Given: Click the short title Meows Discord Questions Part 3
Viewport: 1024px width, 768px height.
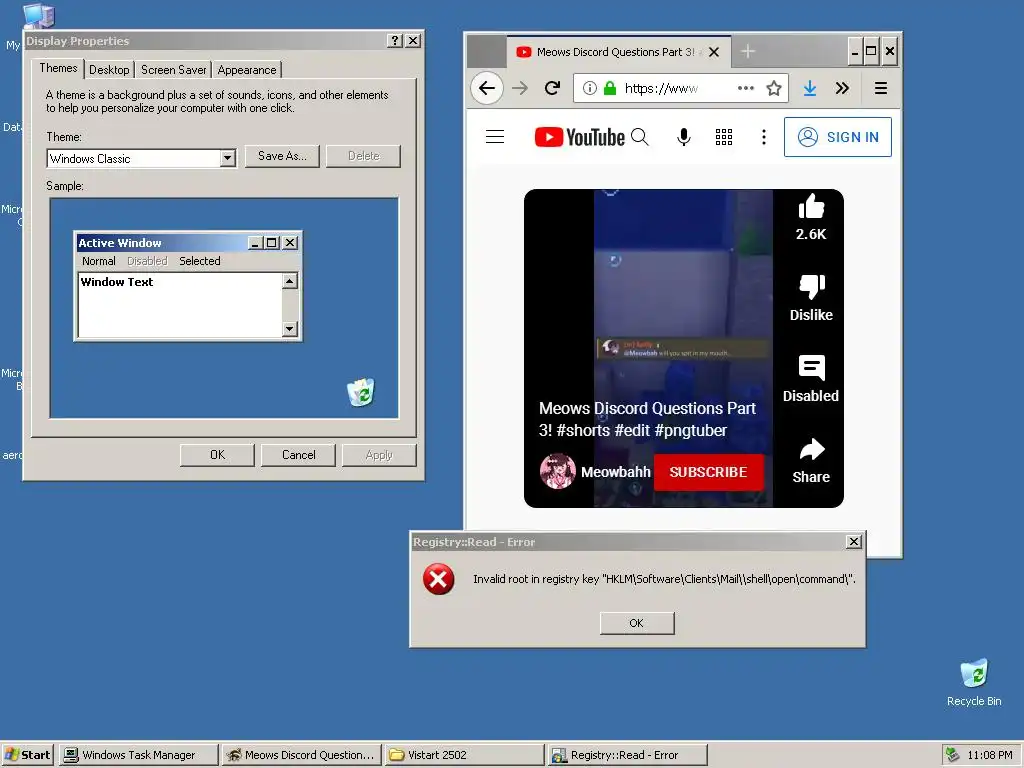Looking at the screenshot, I should click(x=647, y=419).
